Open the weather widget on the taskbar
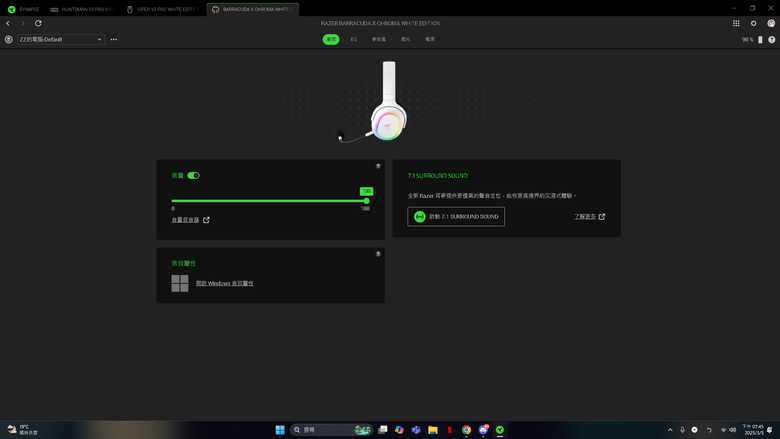 coord(22,430)
